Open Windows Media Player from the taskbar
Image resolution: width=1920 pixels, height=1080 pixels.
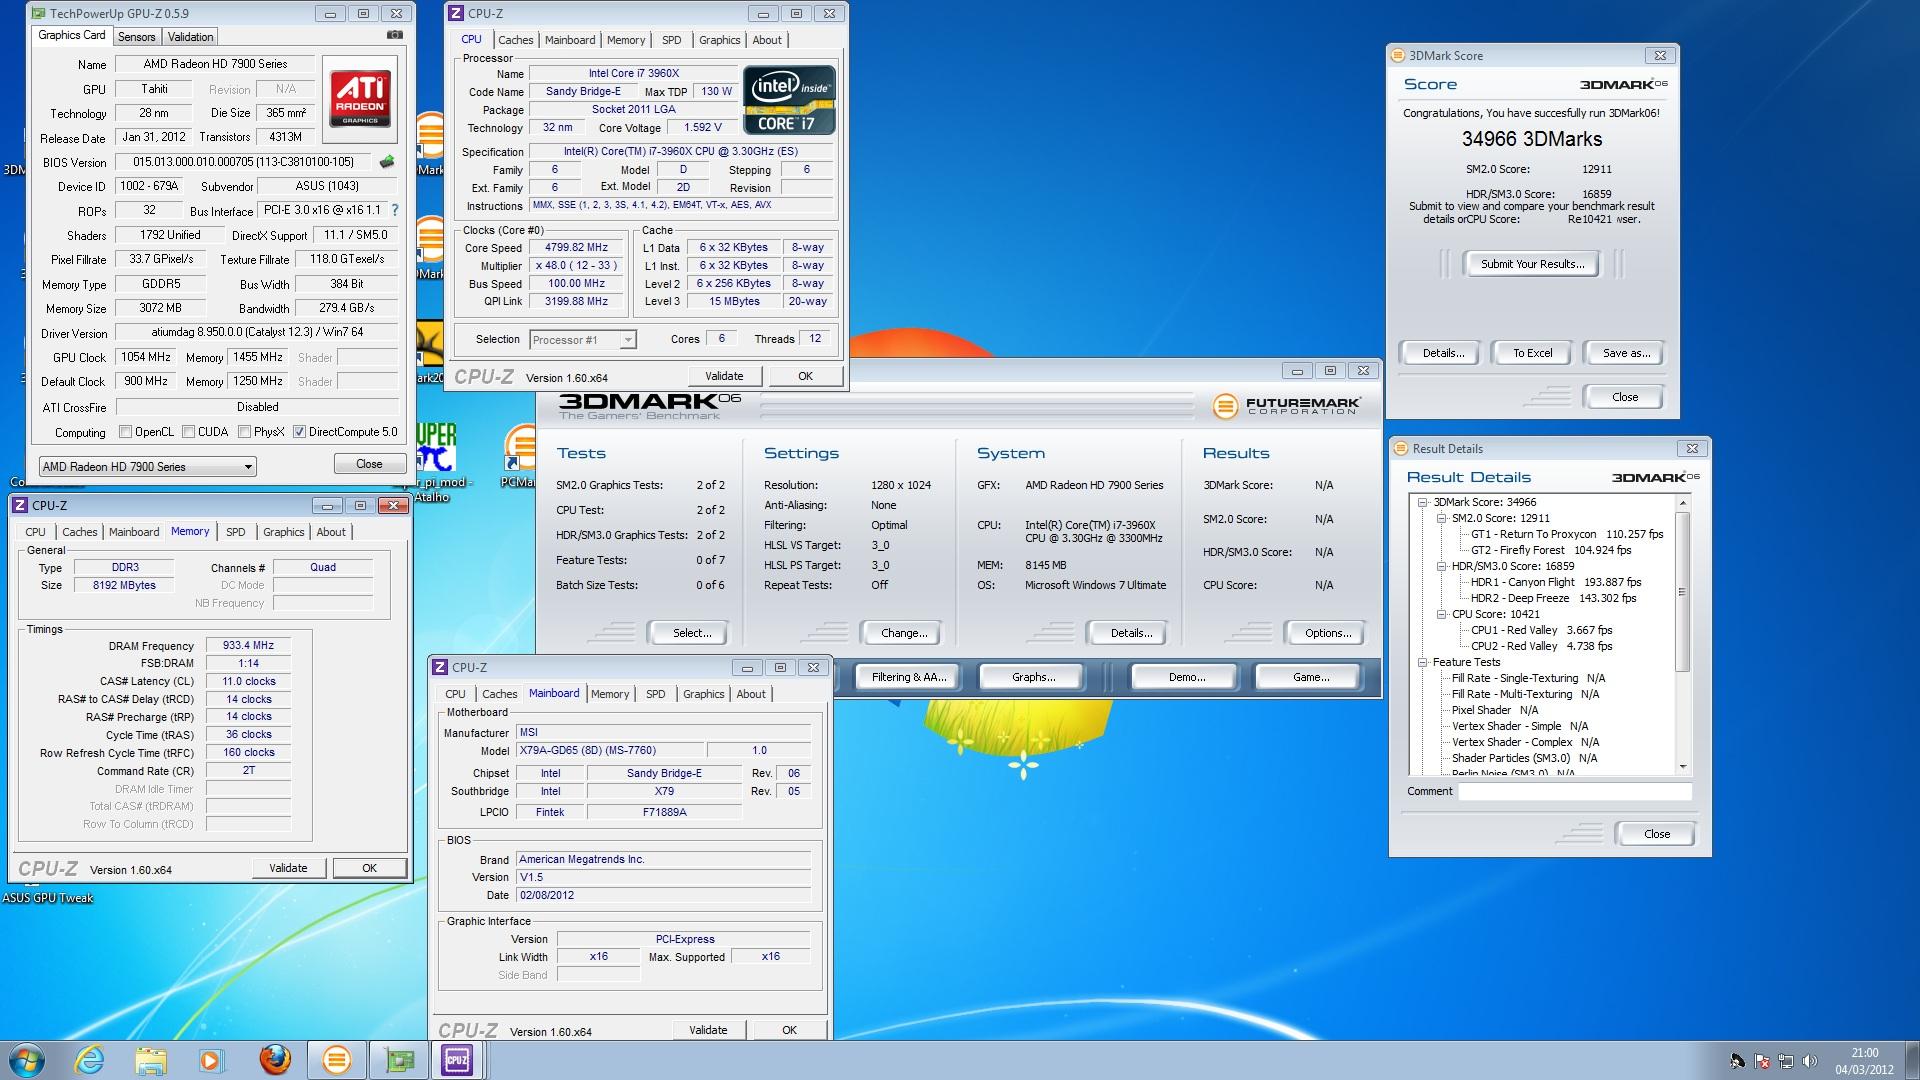[211, 1060]
